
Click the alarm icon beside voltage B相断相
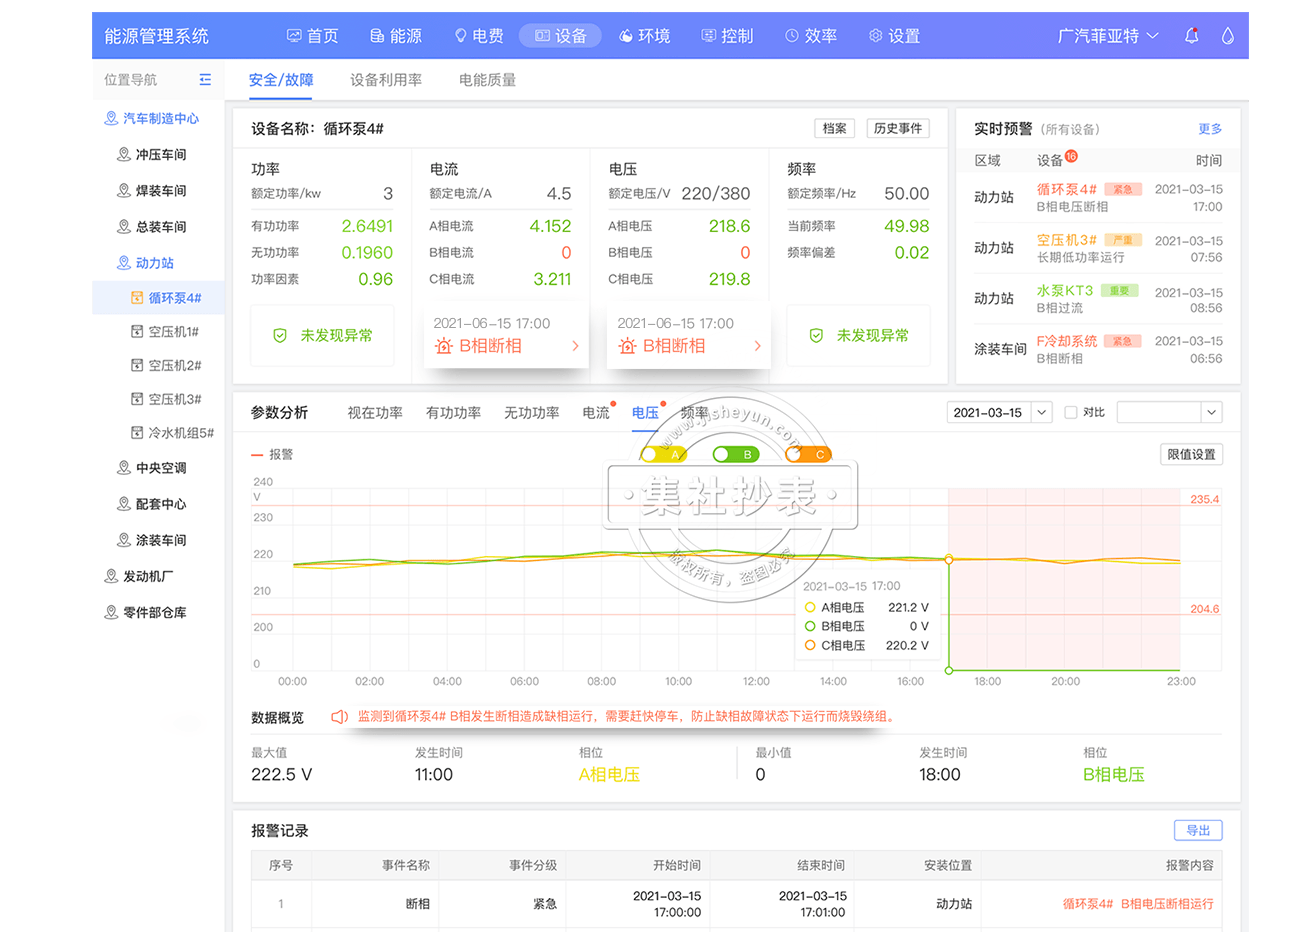click(x=627, y=346)
